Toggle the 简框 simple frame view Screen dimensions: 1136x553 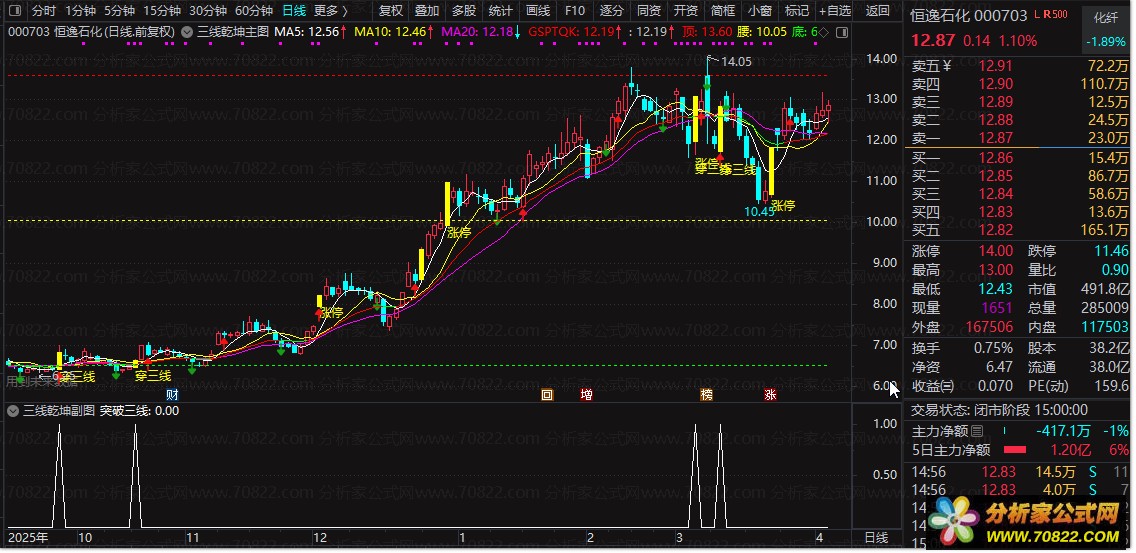[x=722, y=11]
